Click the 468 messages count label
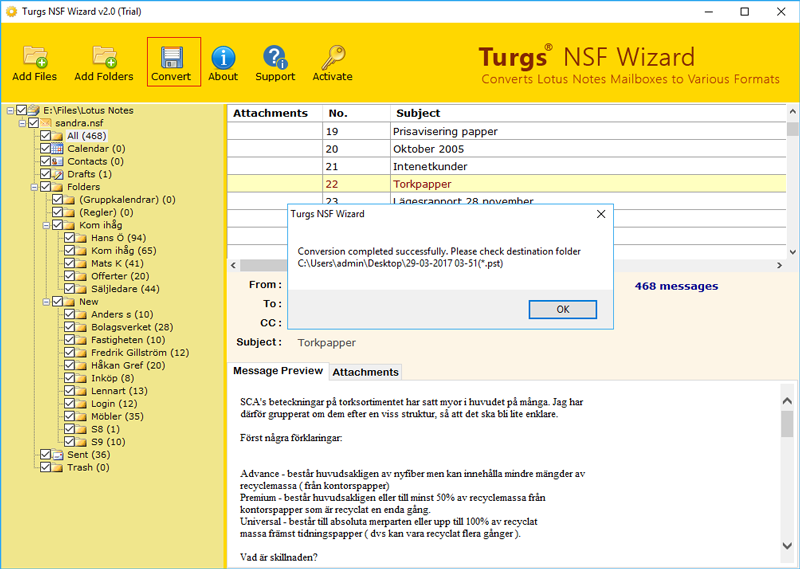This screenshot has height=569, width=800. (676, 286)
